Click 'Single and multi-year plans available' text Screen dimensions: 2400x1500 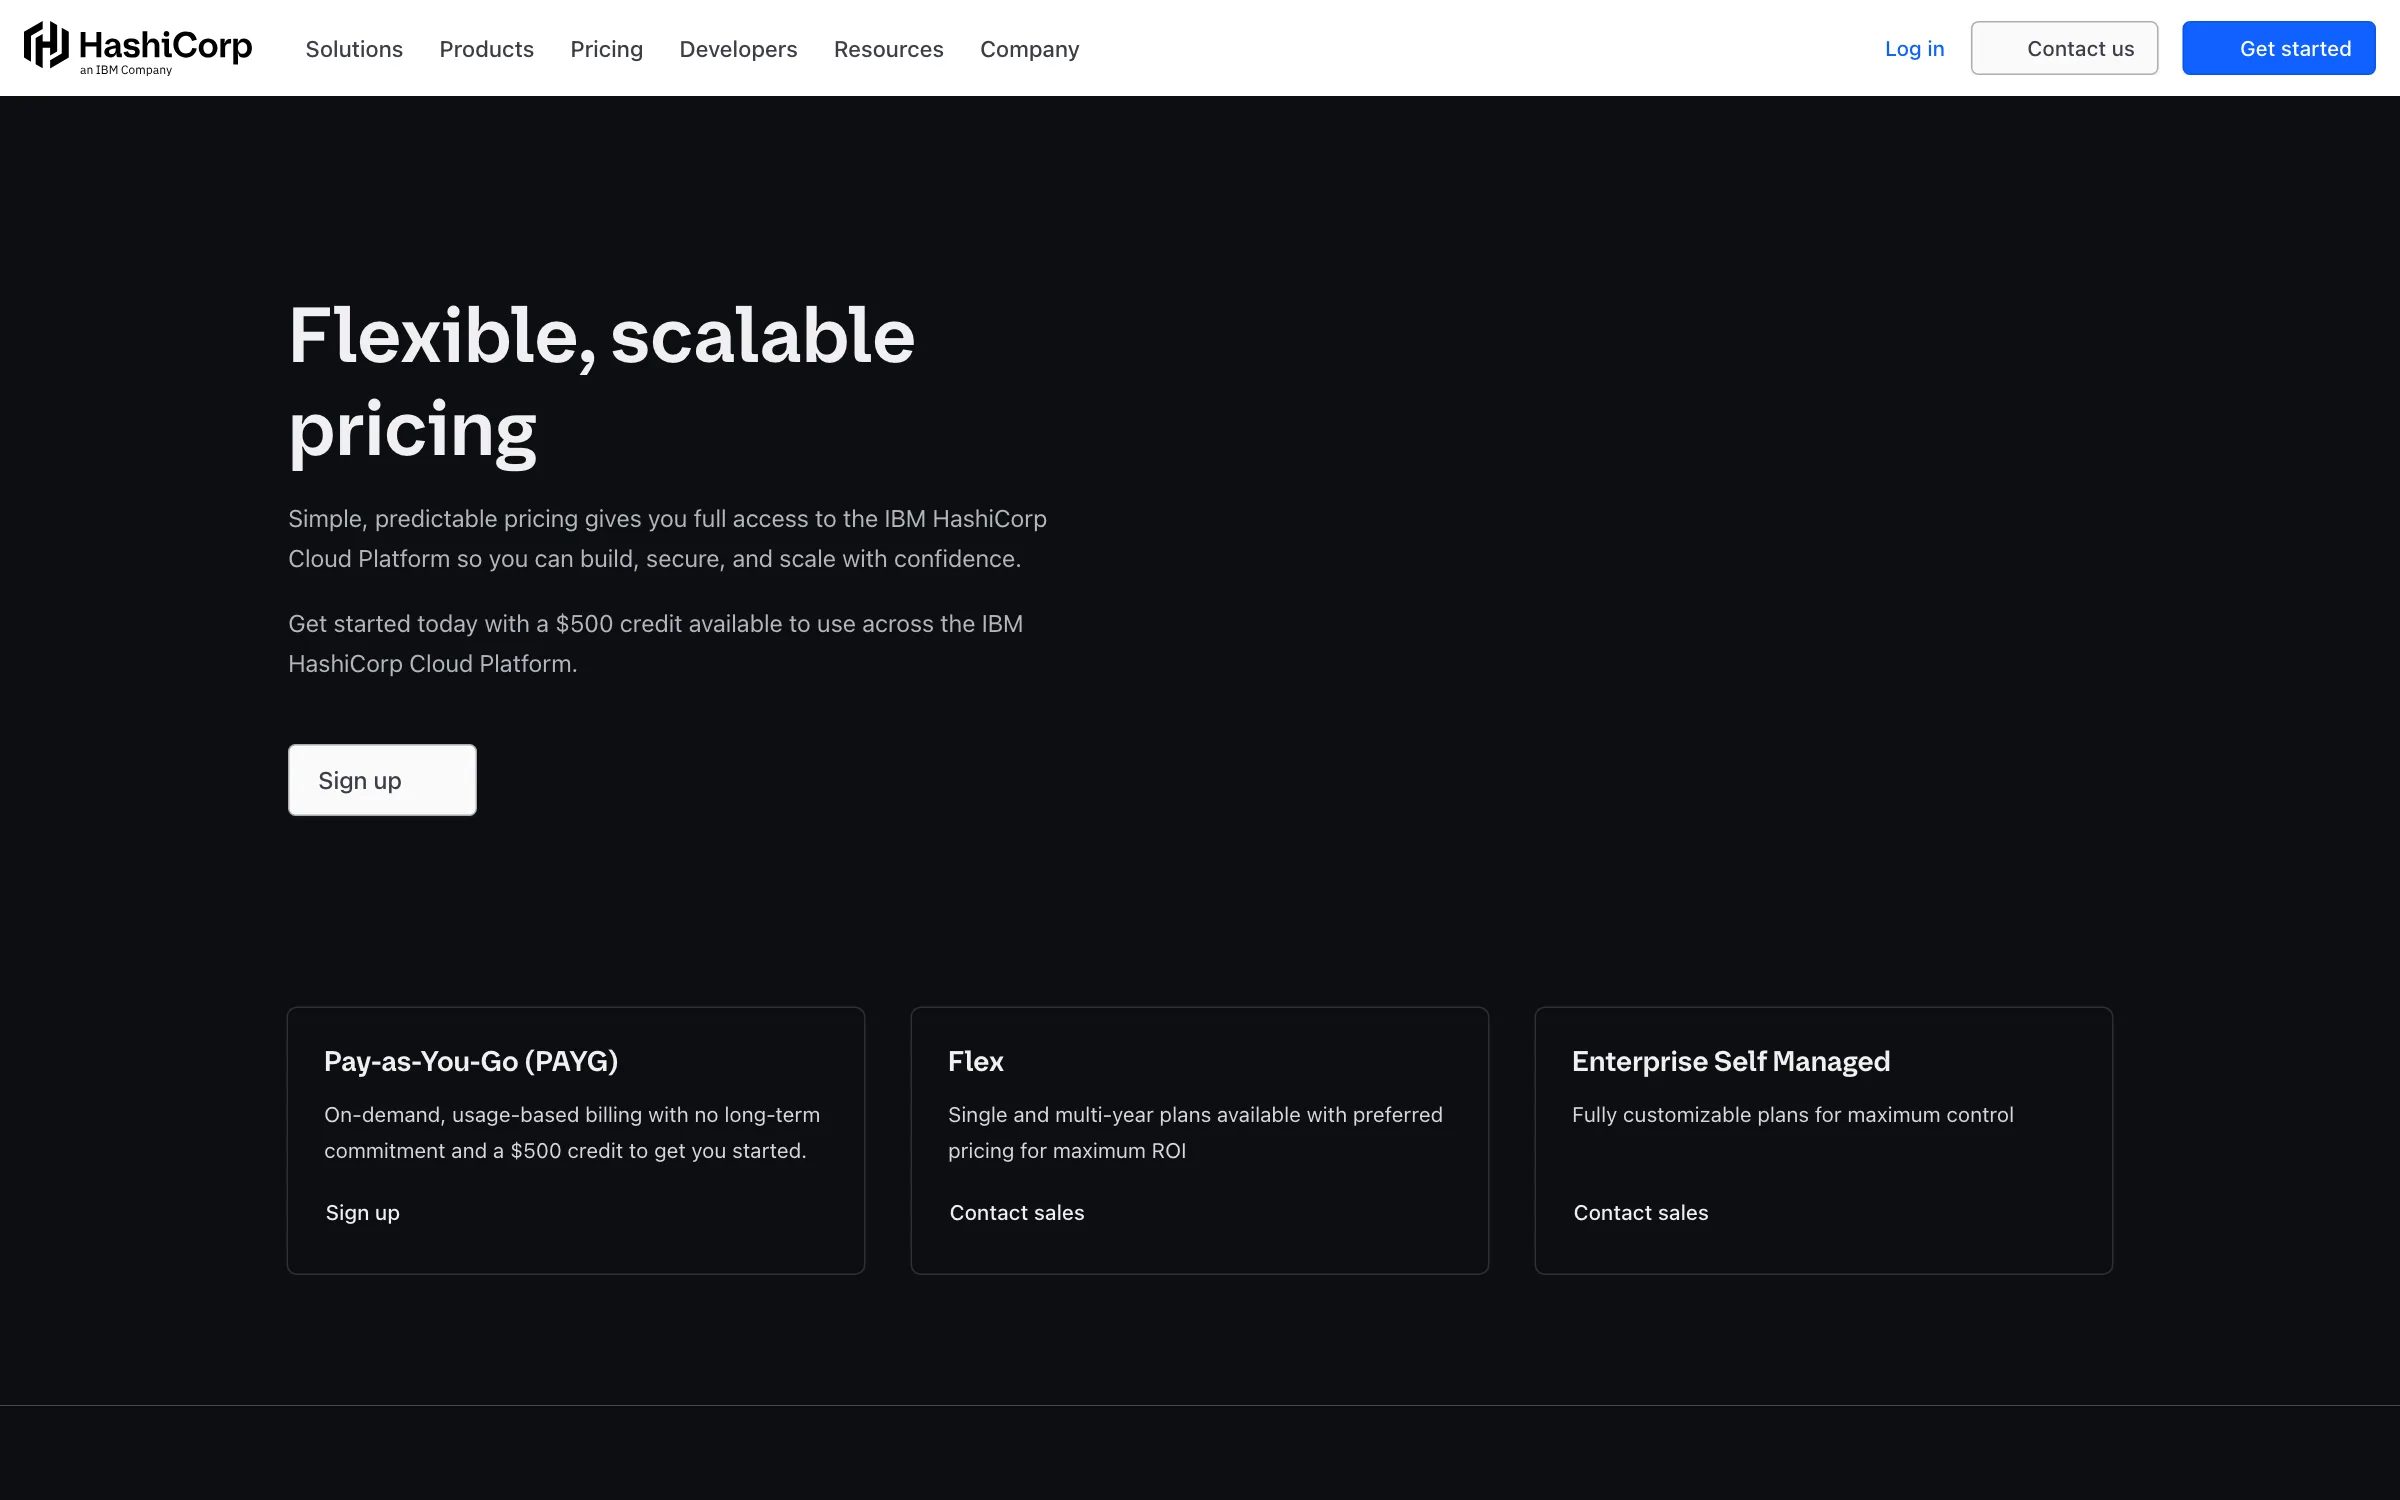[x=1195, y=1132]
